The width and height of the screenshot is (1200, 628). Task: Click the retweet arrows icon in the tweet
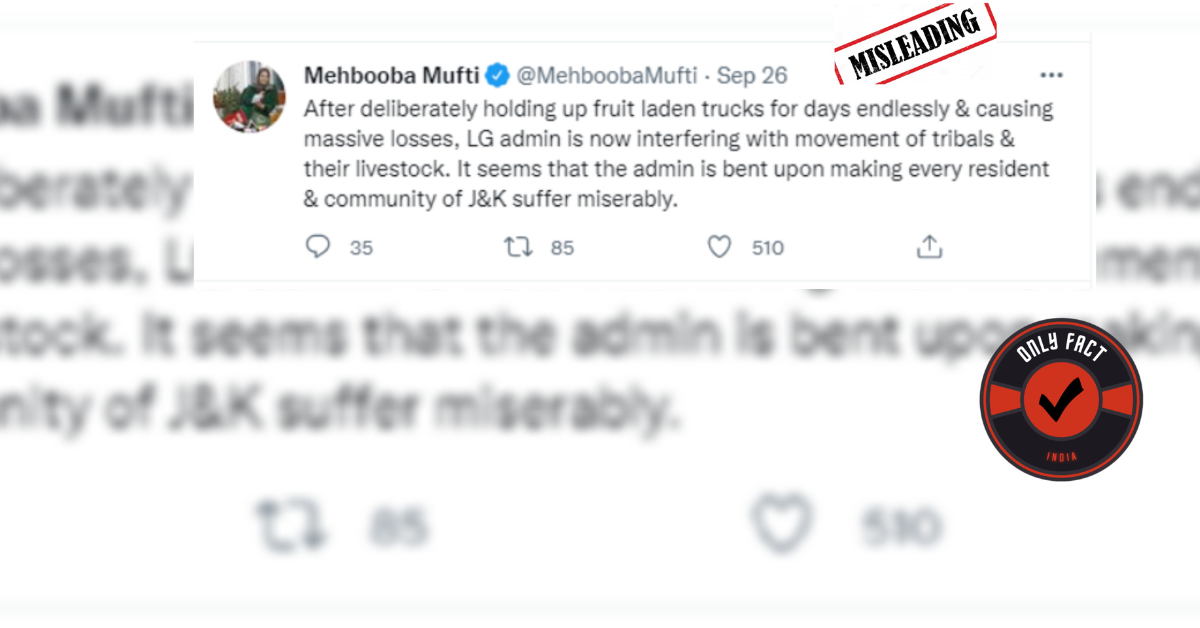tap(518, 247)
